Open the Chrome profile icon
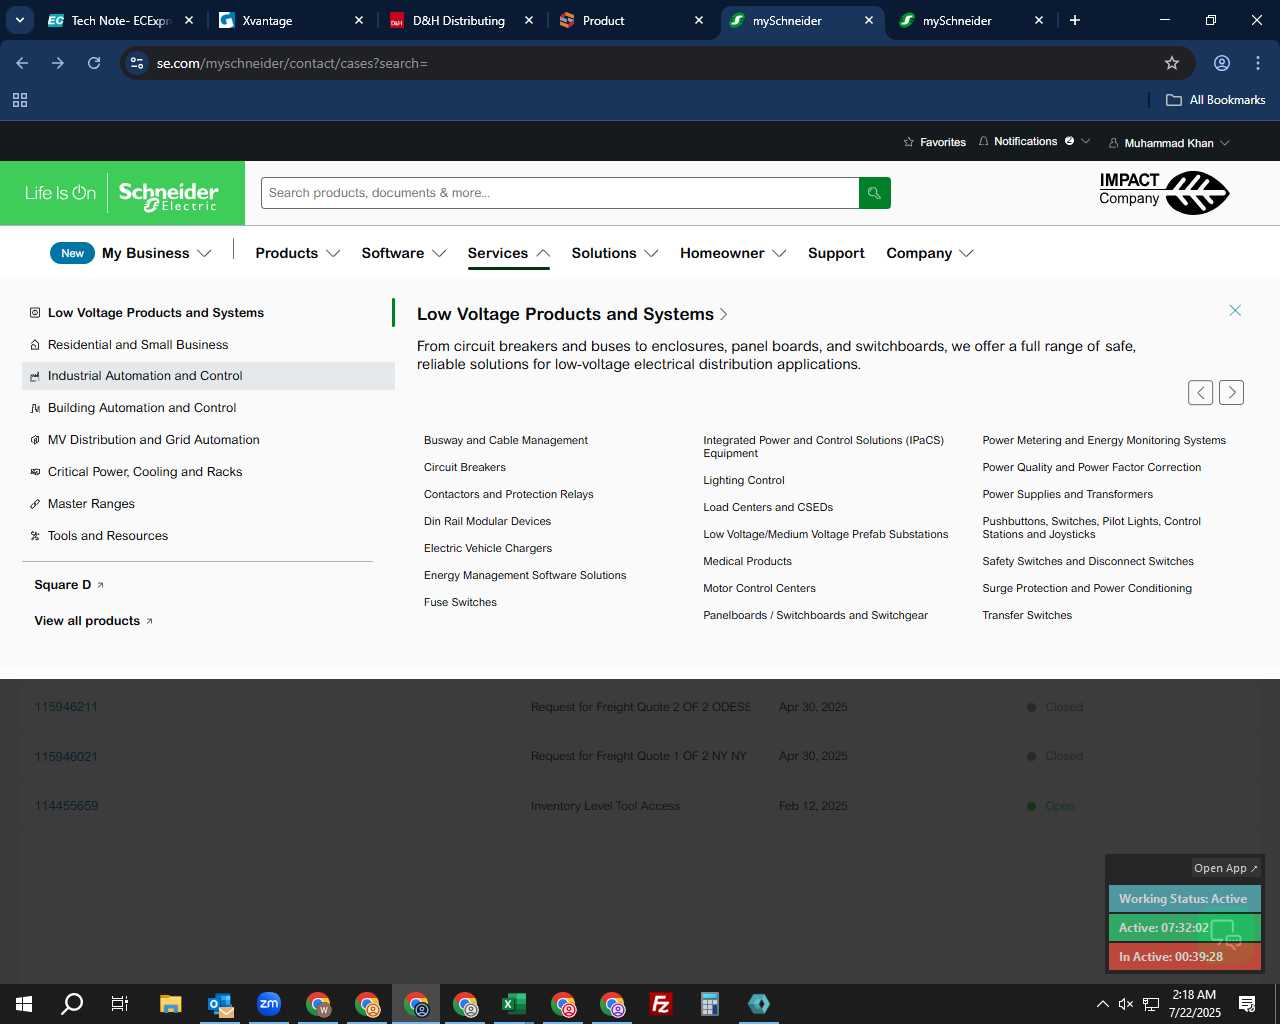This screenshot has width=1280, height=1024. 1222,63
